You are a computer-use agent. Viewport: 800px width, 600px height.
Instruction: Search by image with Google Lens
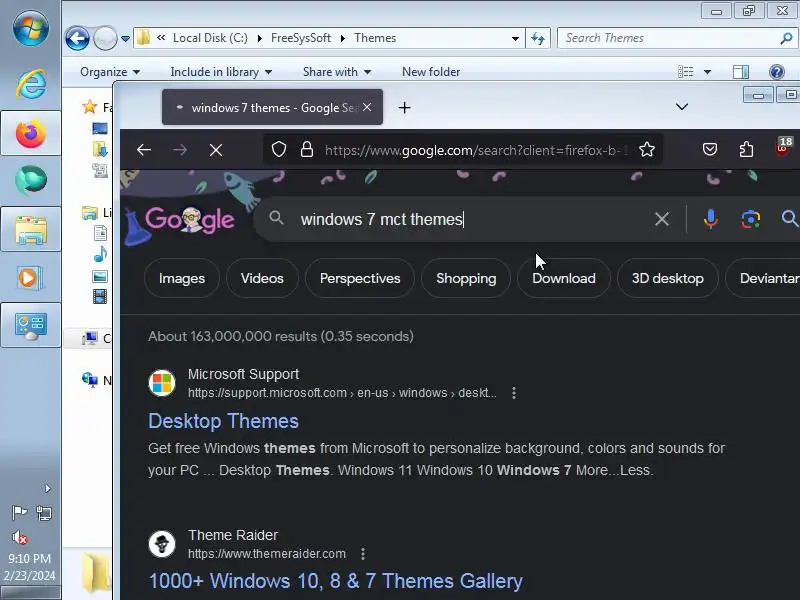tap(750, 219)
